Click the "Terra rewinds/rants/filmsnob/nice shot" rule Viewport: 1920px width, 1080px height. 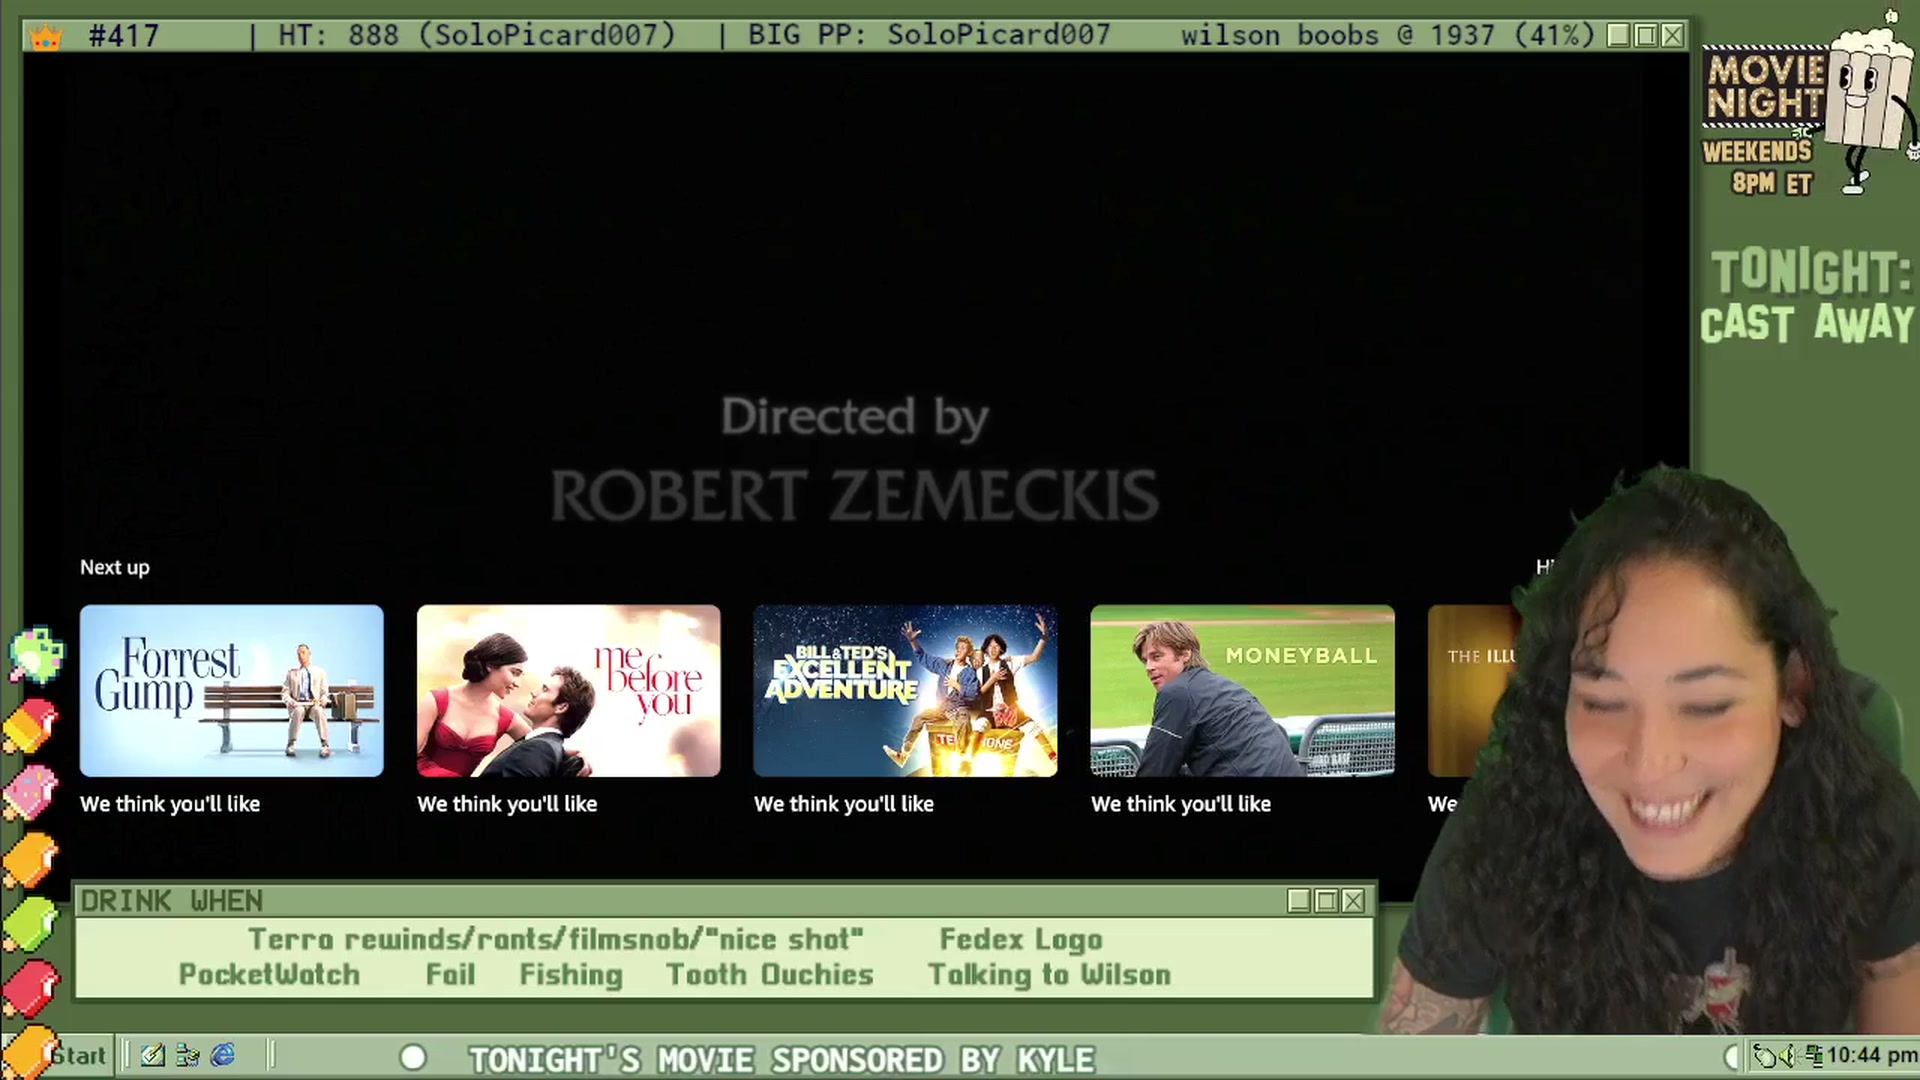point(556,939)
